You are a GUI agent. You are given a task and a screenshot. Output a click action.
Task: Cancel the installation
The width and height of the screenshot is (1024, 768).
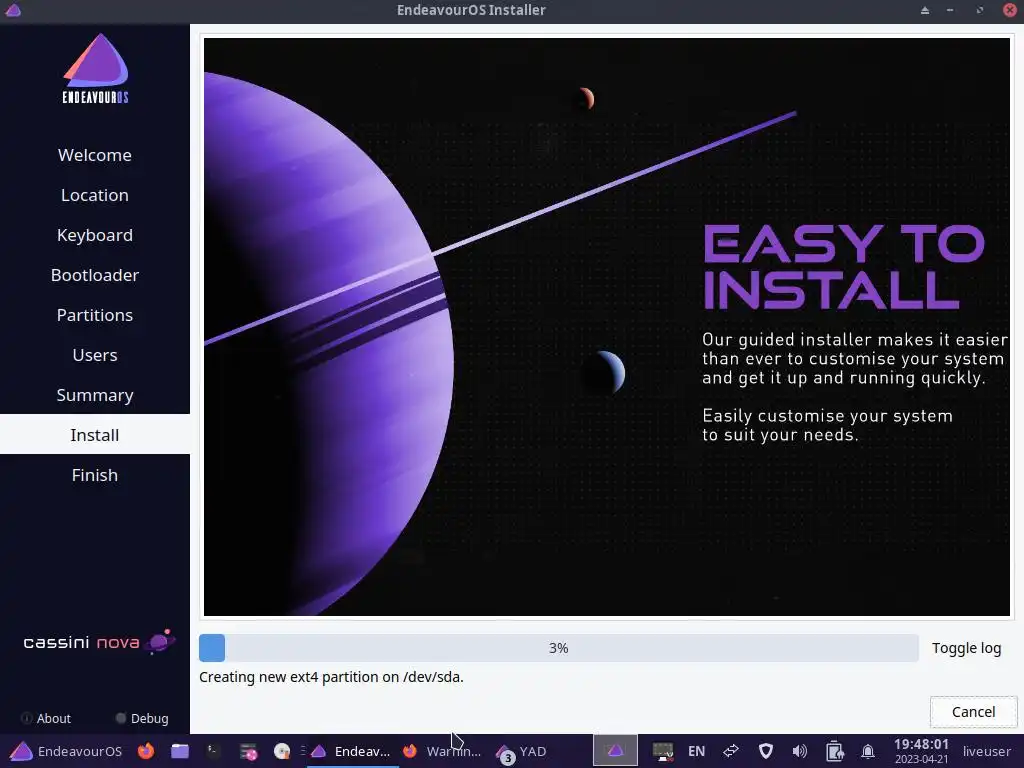tap(973, 712)
